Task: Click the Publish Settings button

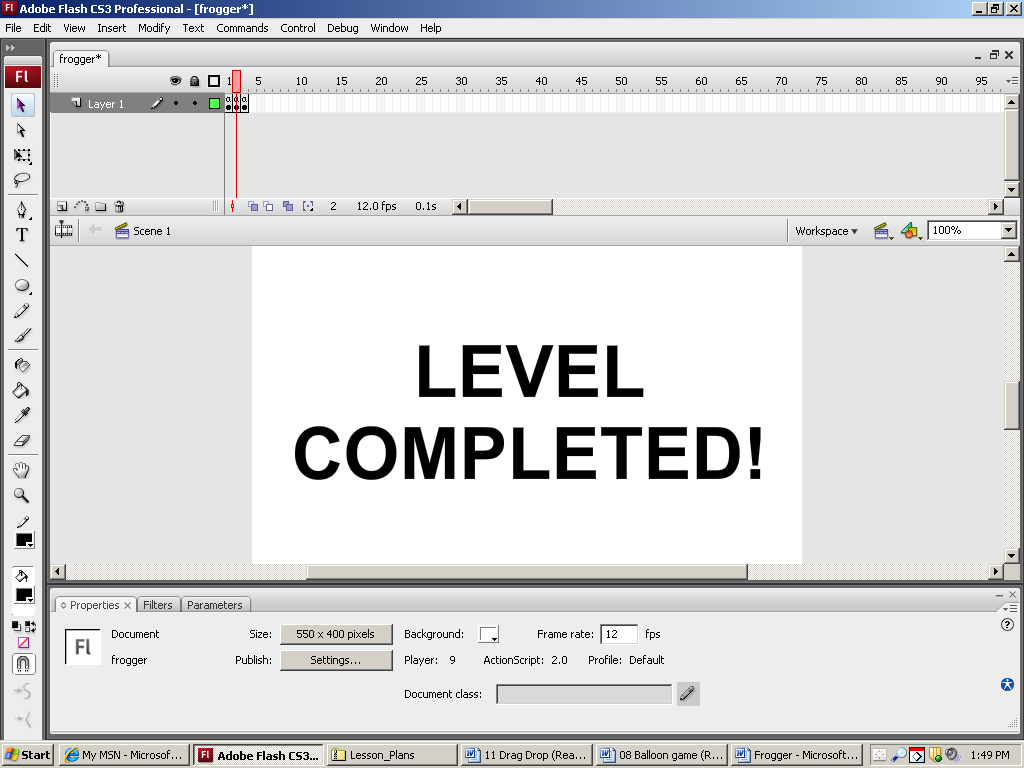Action: [335, 660]
